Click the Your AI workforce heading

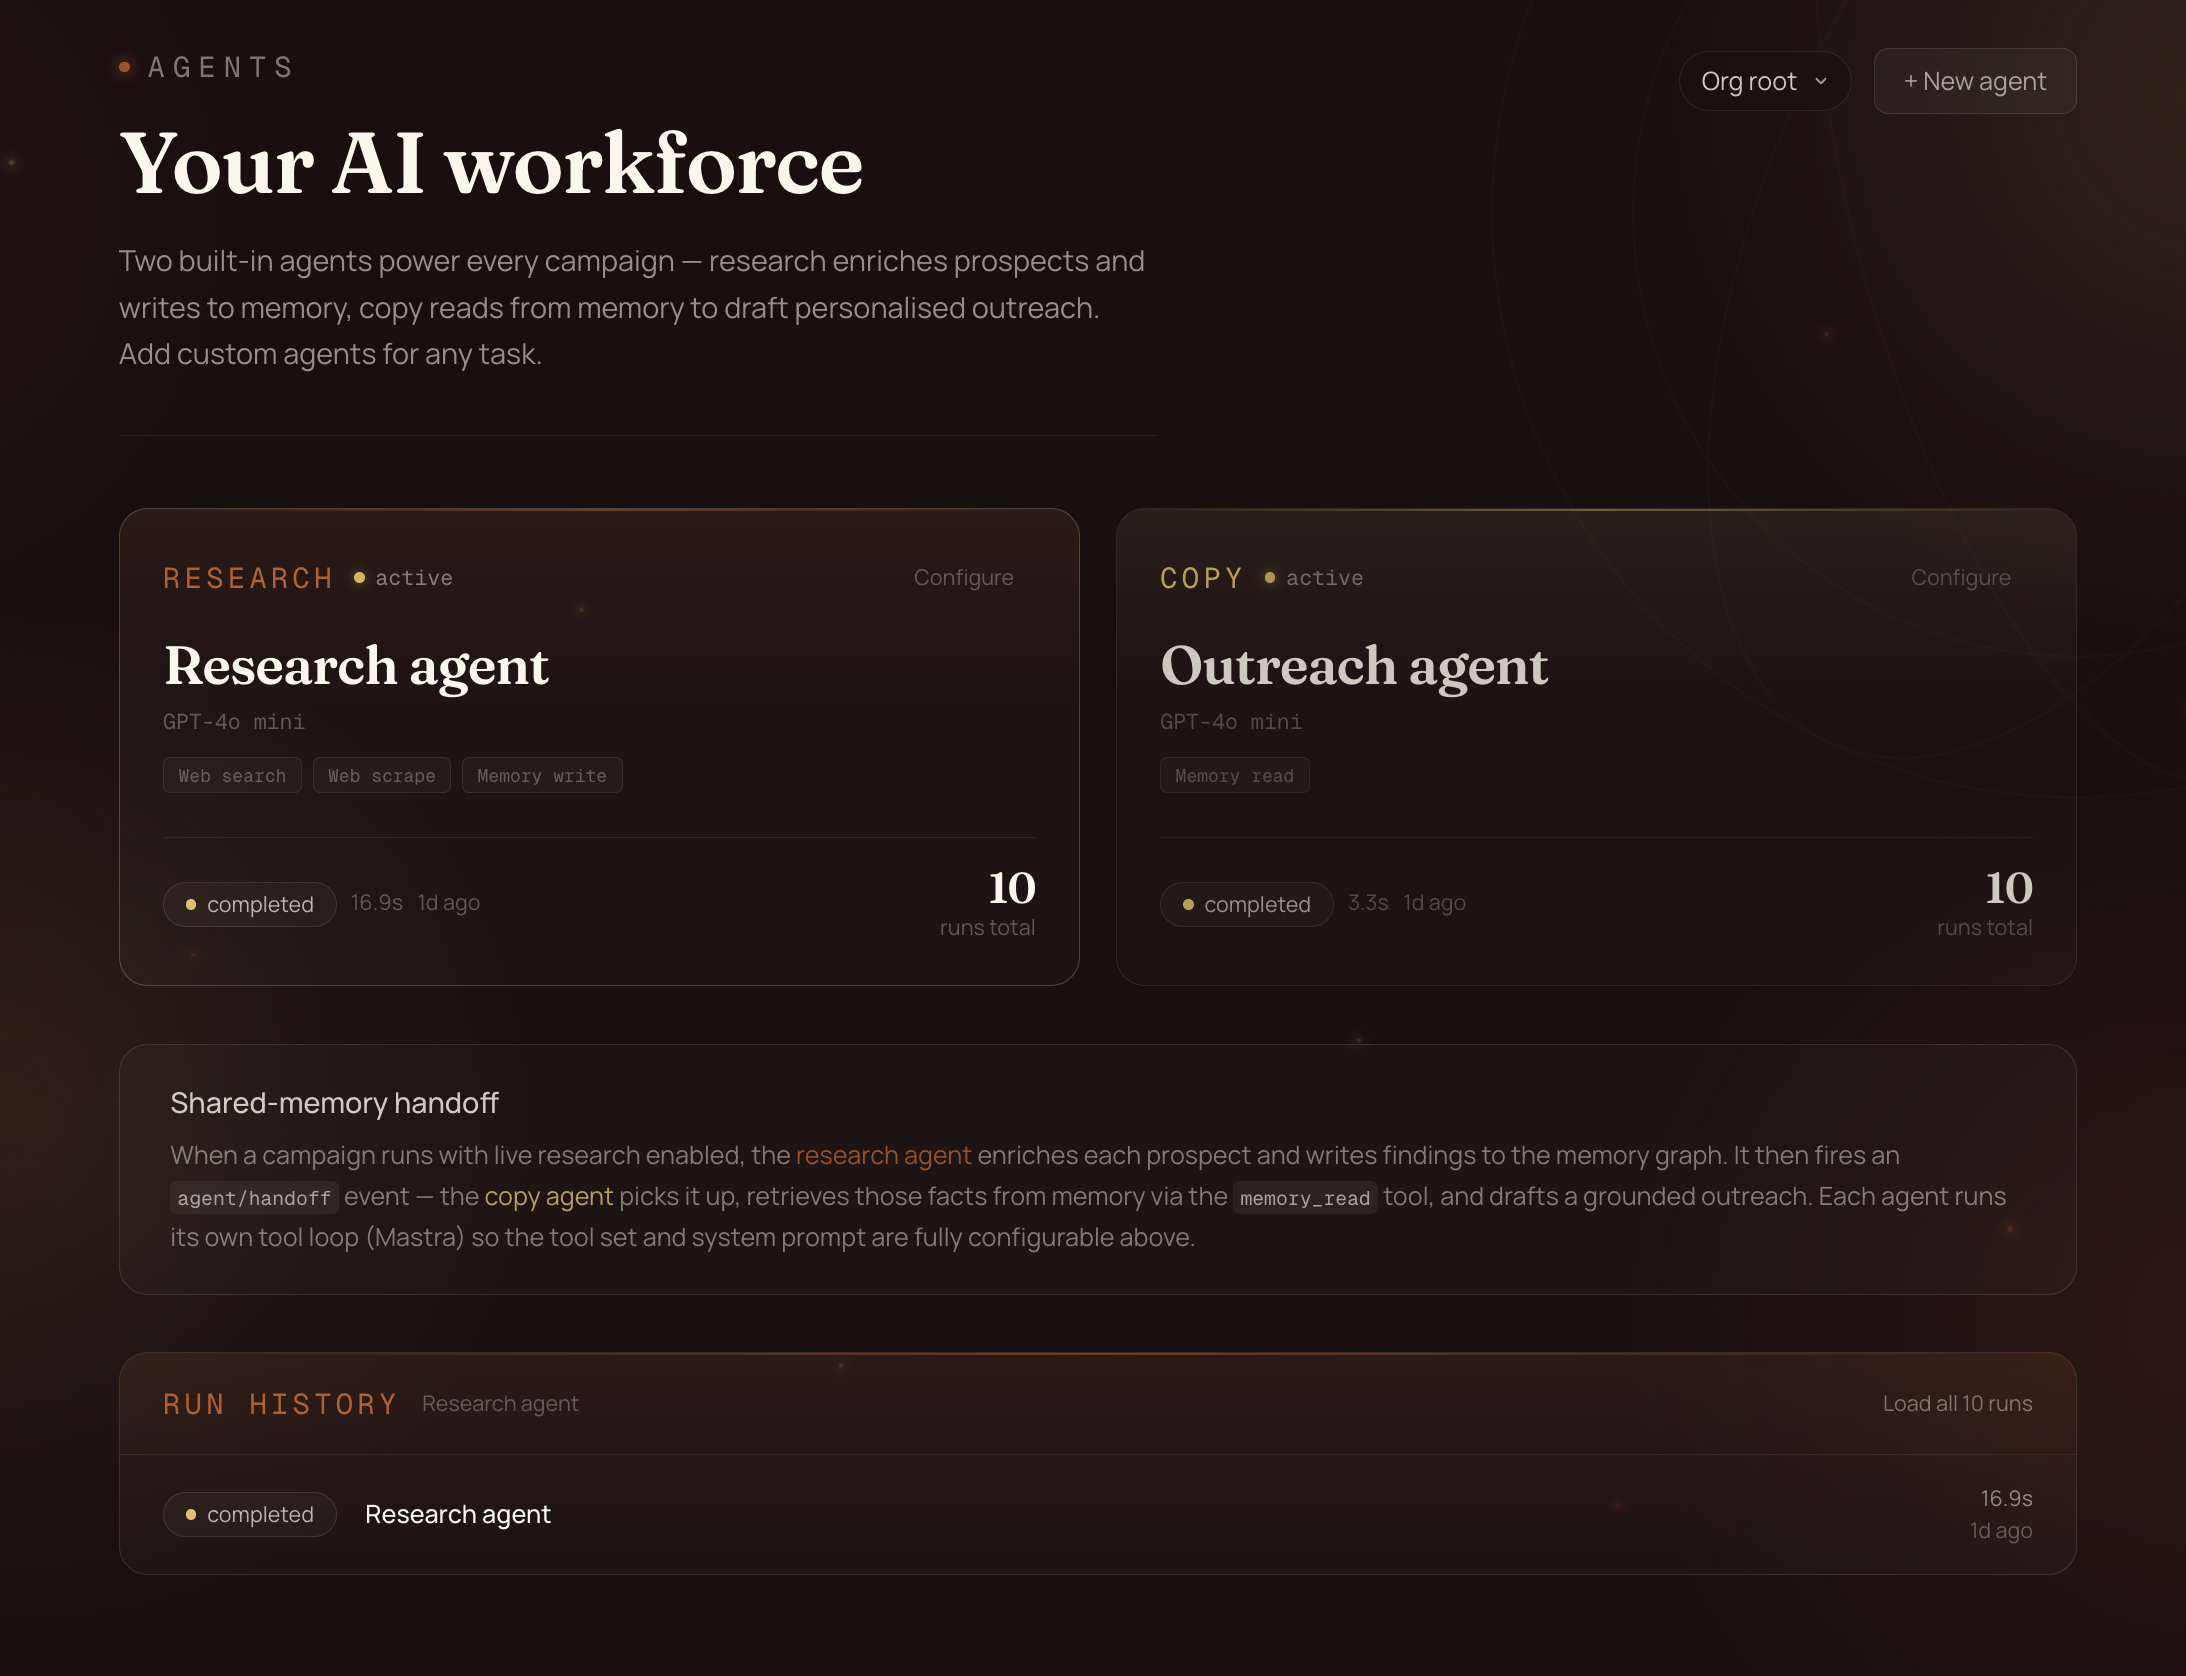[491, 163]
